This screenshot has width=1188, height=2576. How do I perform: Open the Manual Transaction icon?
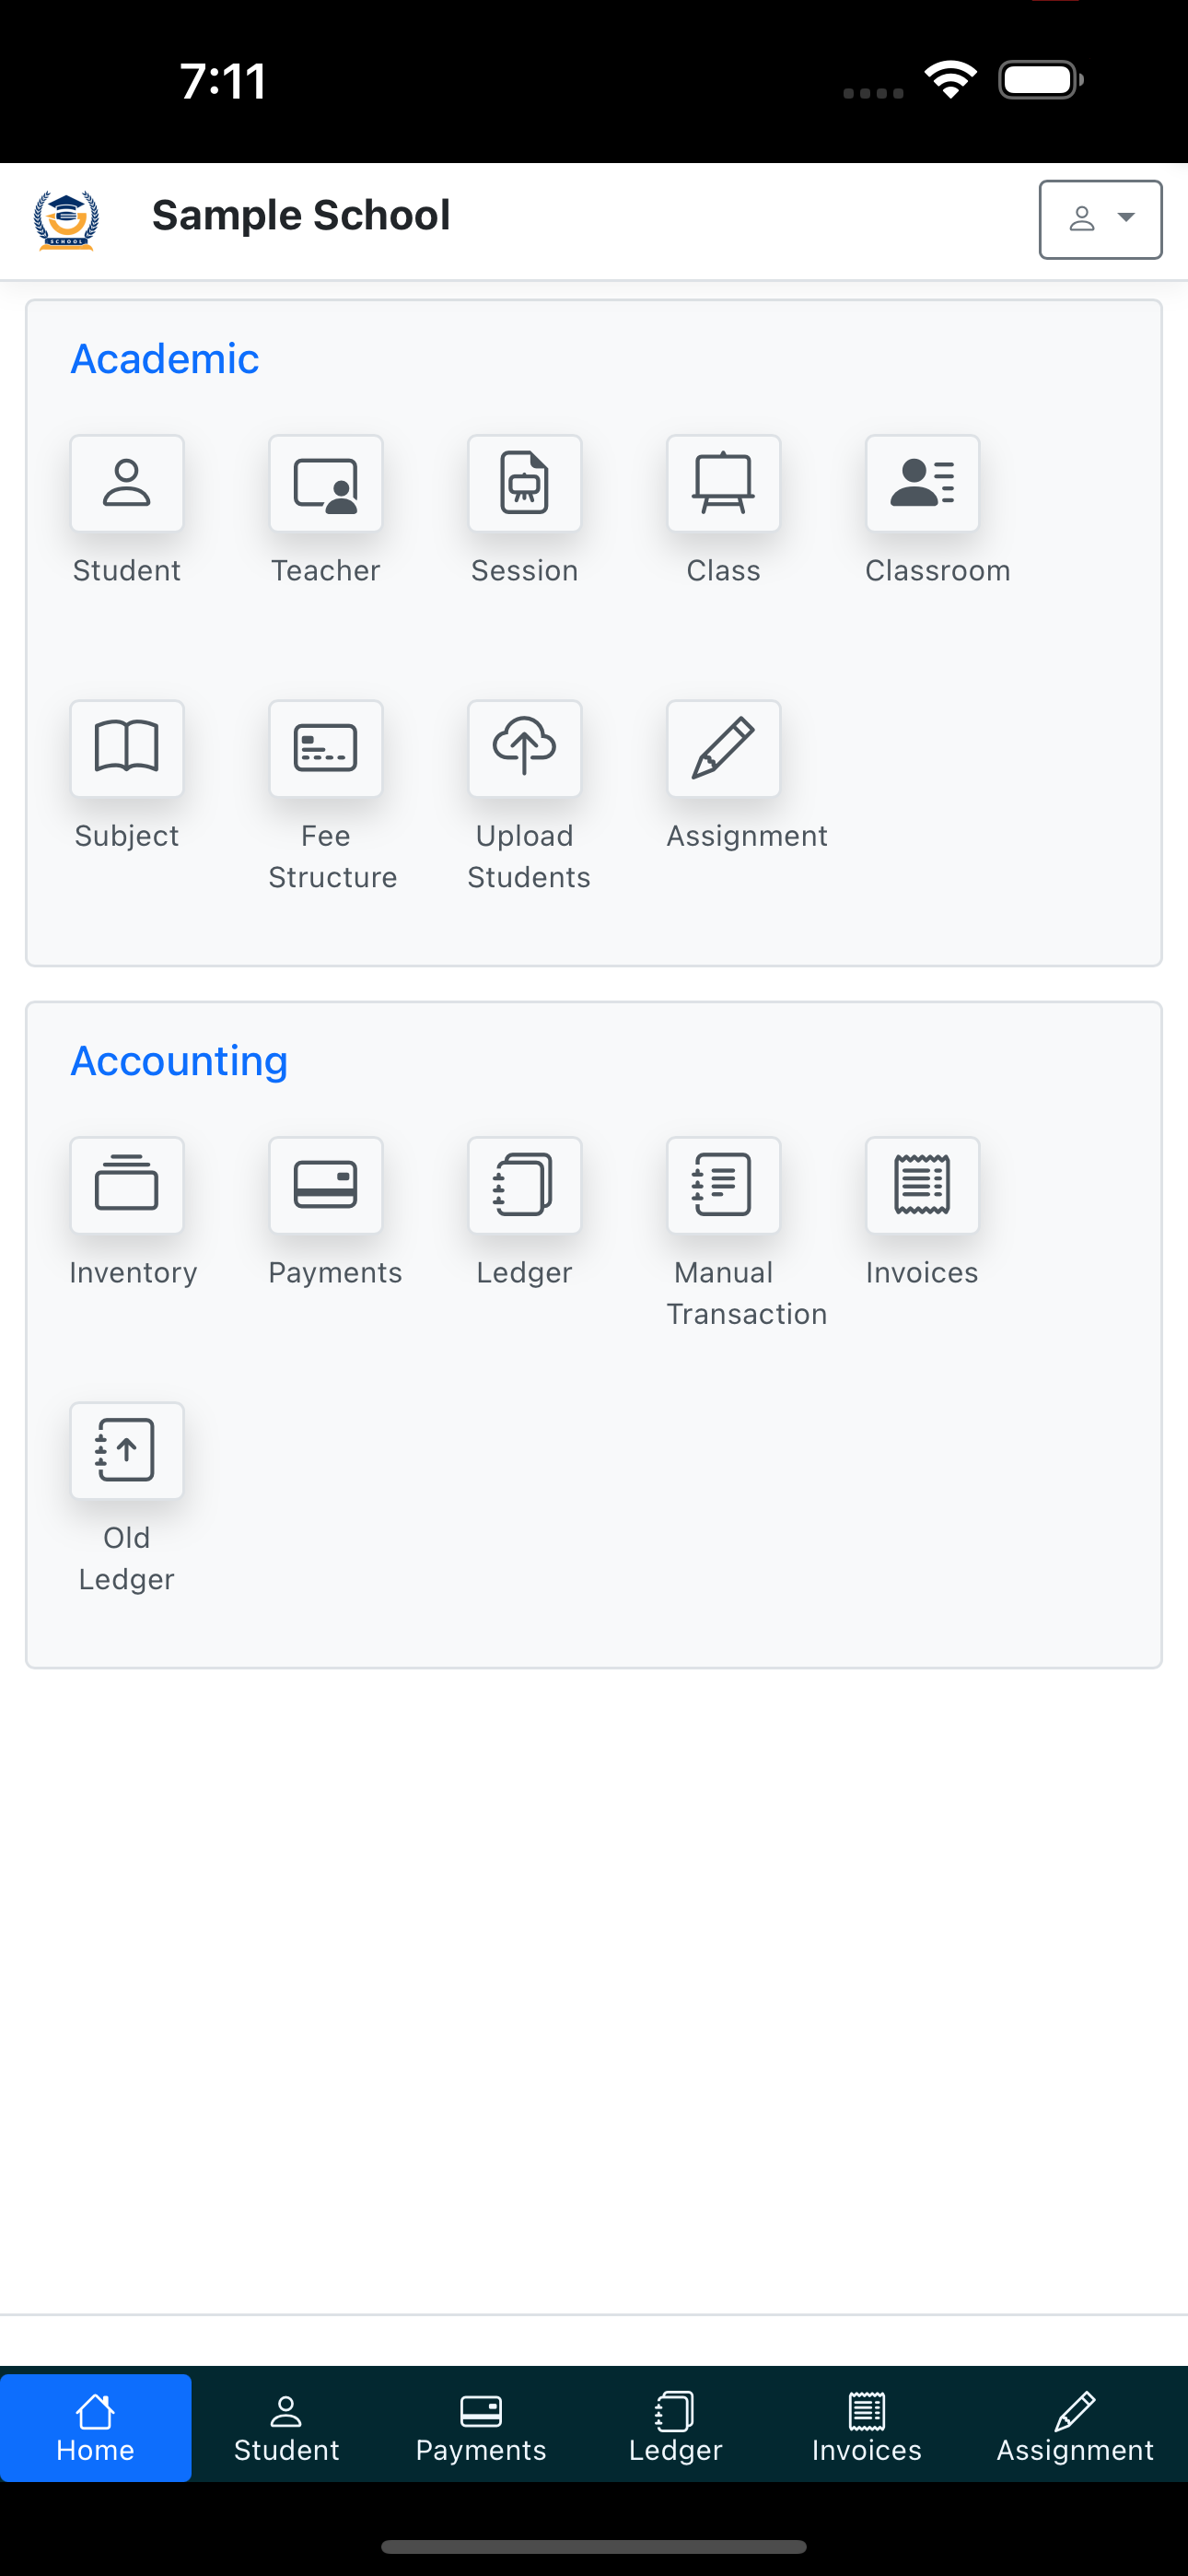coord(724,1186)
